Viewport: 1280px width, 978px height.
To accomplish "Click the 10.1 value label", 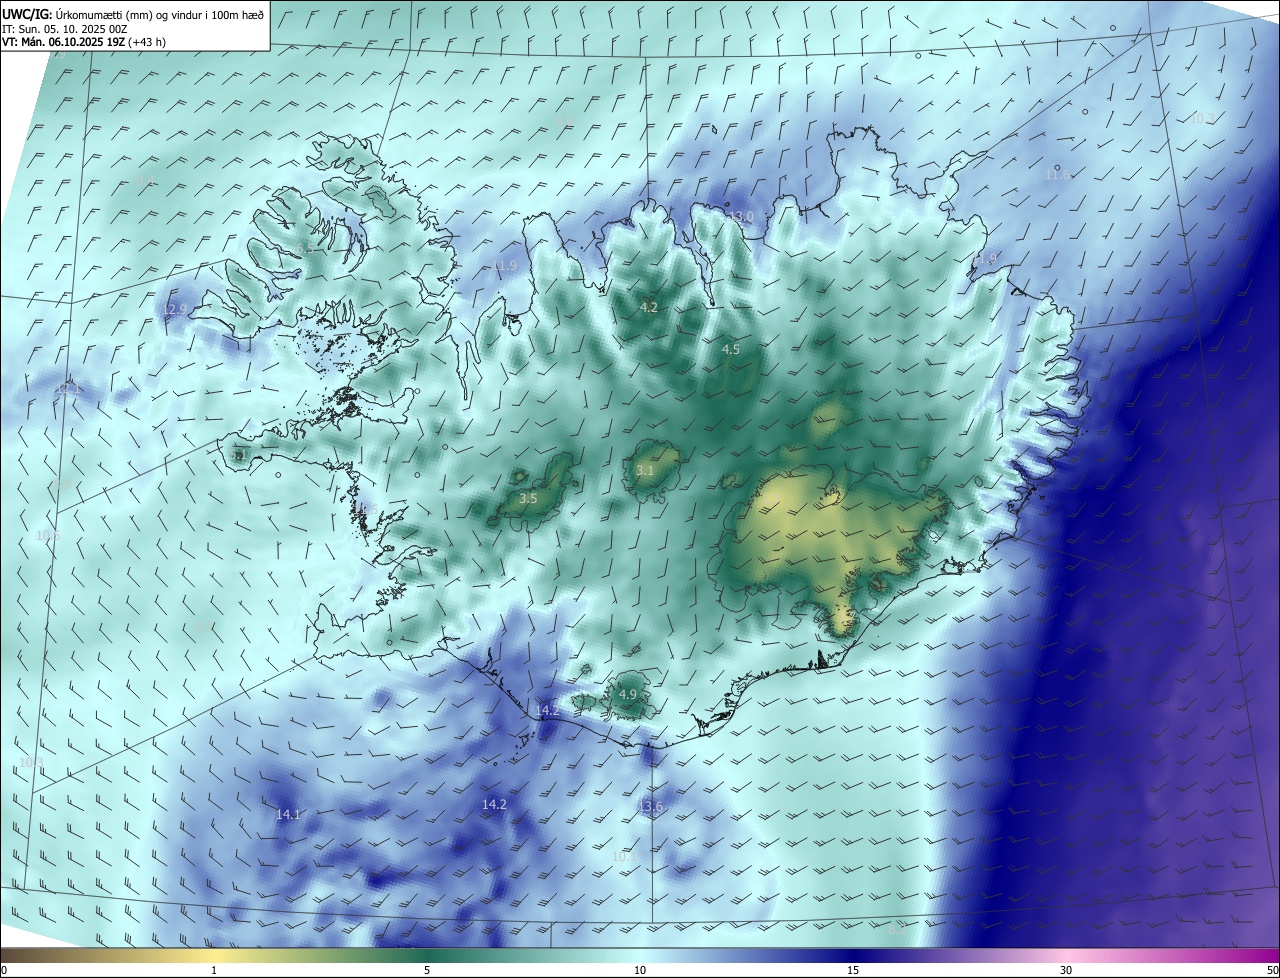I will 624,857.
